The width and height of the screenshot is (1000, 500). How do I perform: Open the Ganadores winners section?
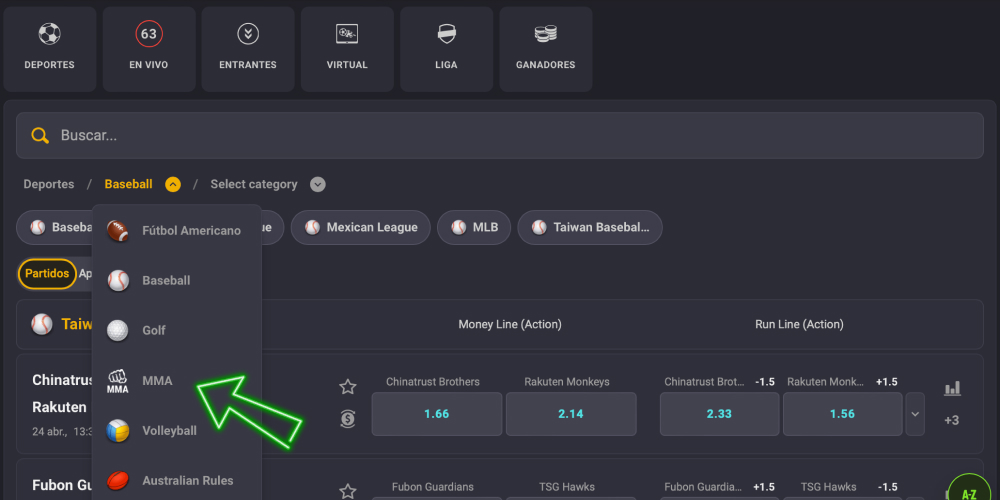point(545,49)
